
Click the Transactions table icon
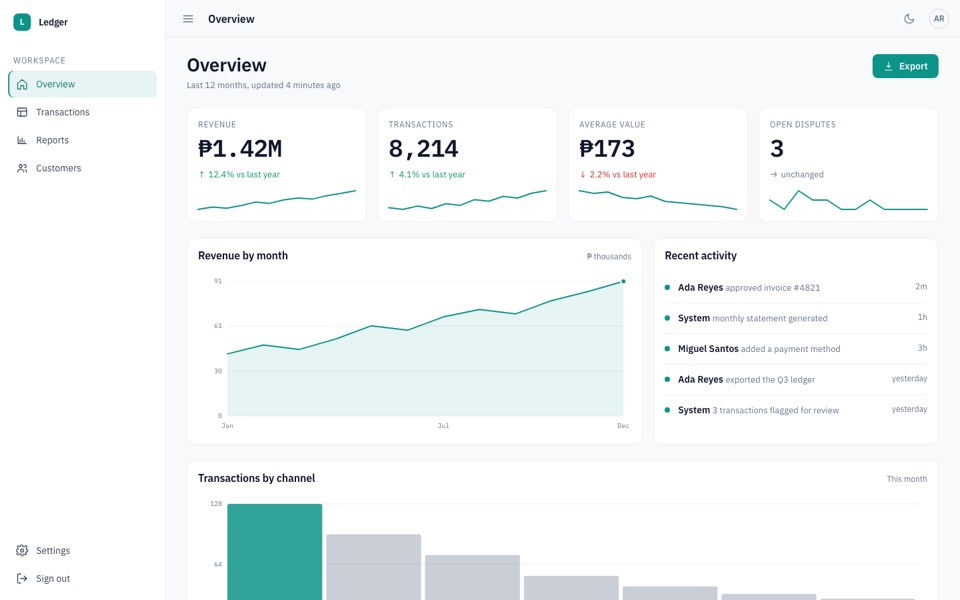(22, 112)
